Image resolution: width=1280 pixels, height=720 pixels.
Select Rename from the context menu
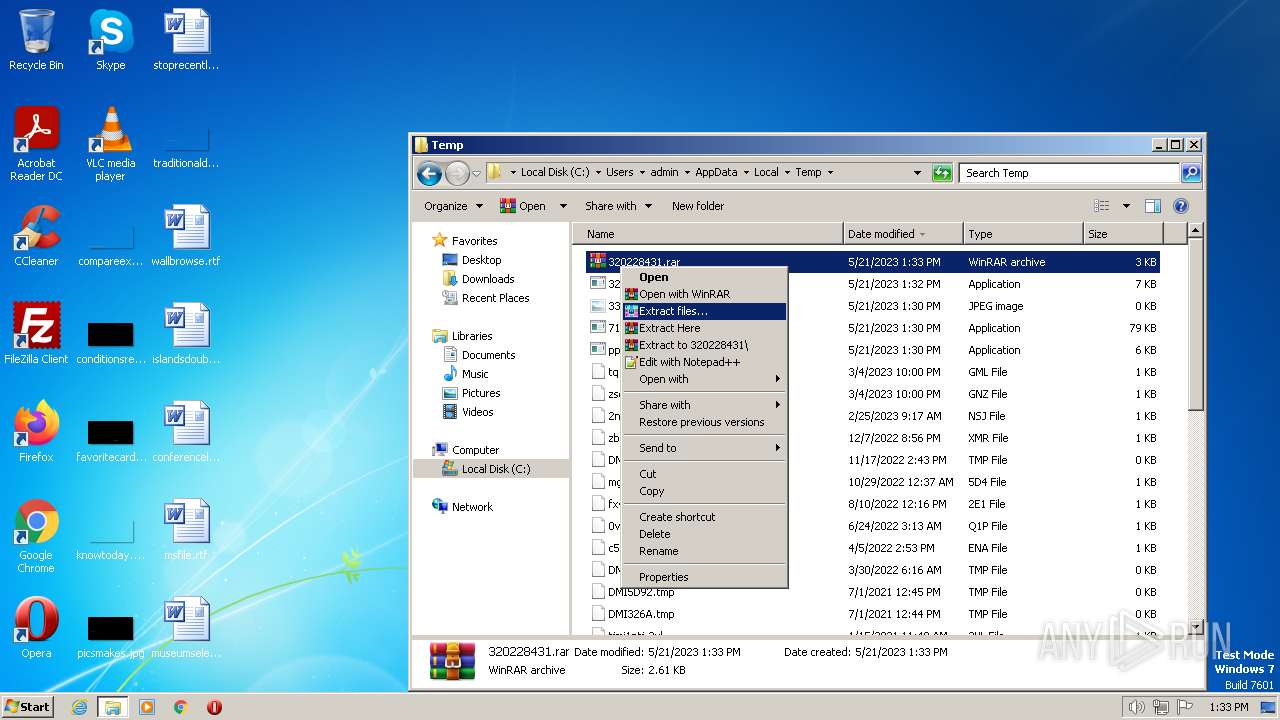click(x=704, y=551)
